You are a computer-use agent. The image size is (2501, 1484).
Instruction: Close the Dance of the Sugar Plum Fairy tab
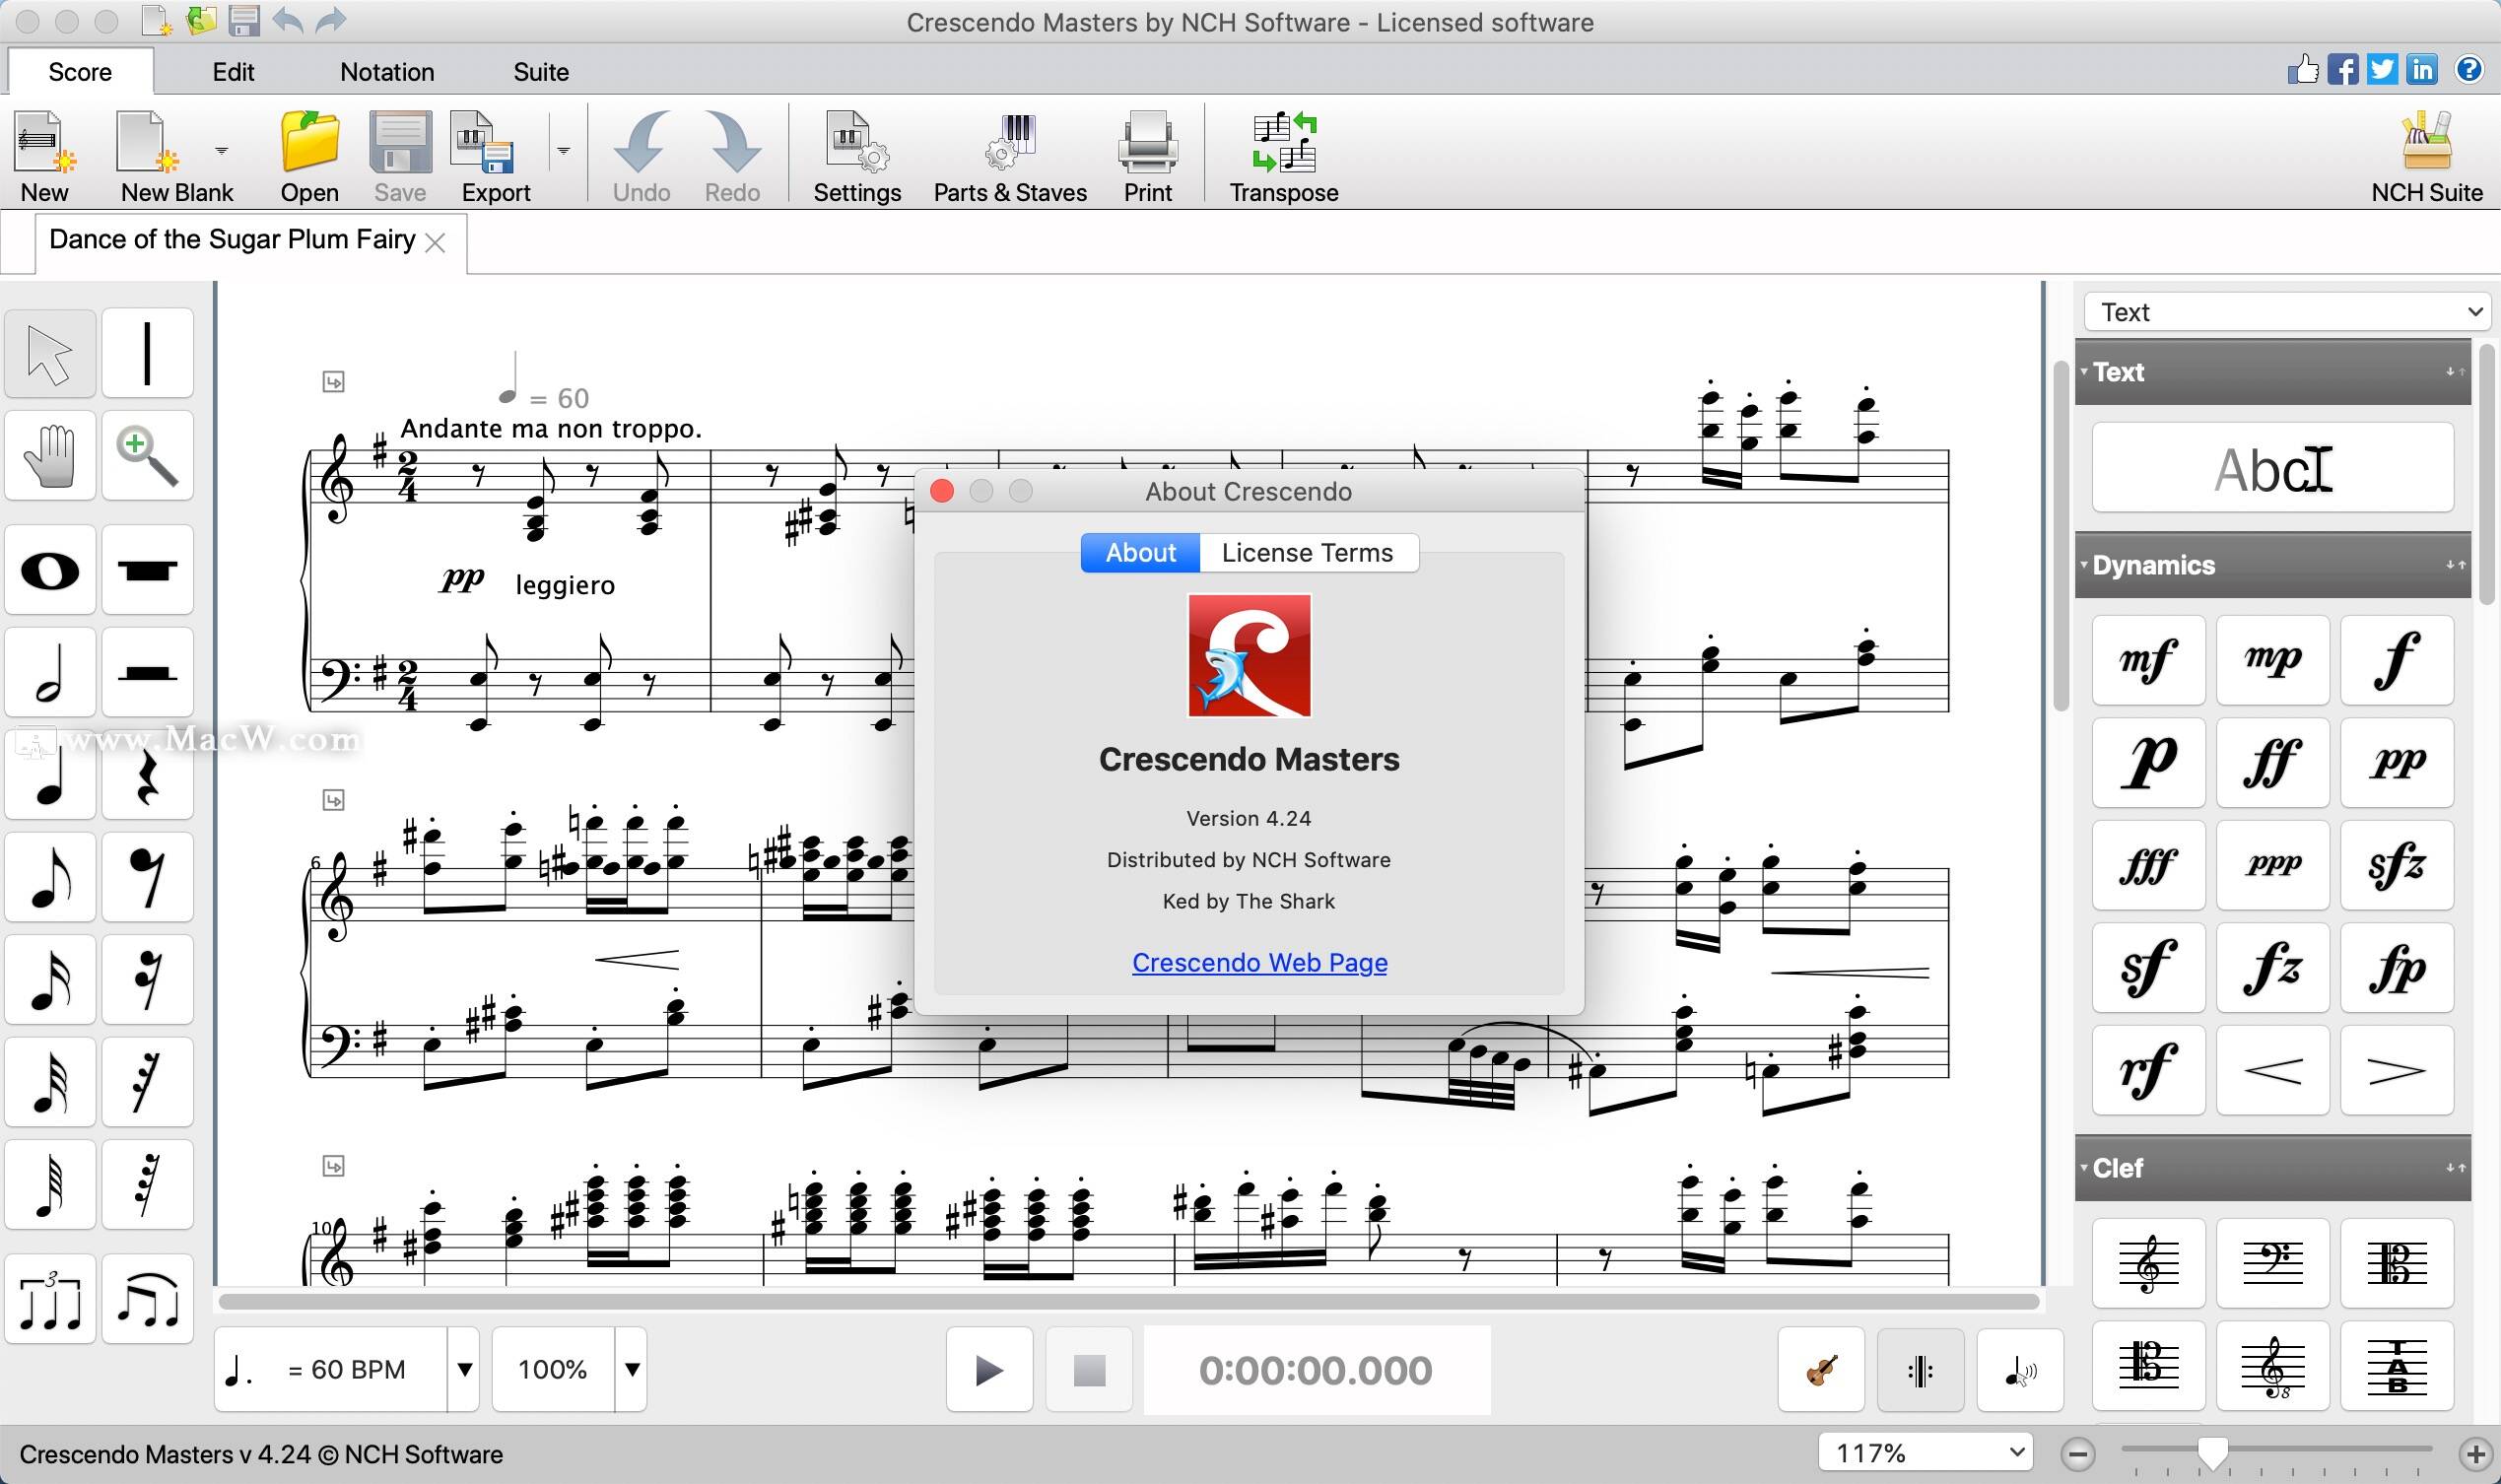point(435,242)
